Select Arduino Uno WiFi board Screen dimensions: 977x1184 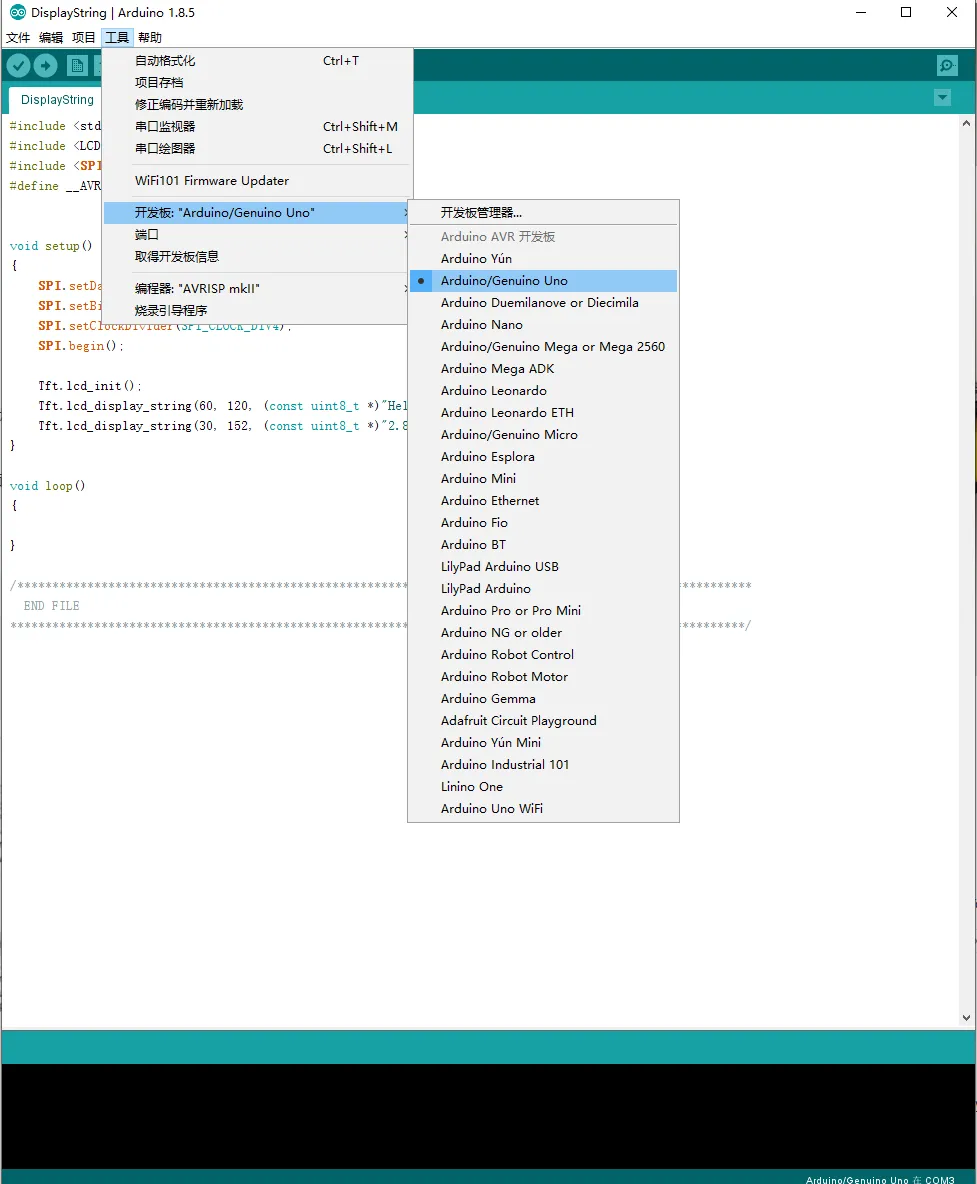click(543, 809)
